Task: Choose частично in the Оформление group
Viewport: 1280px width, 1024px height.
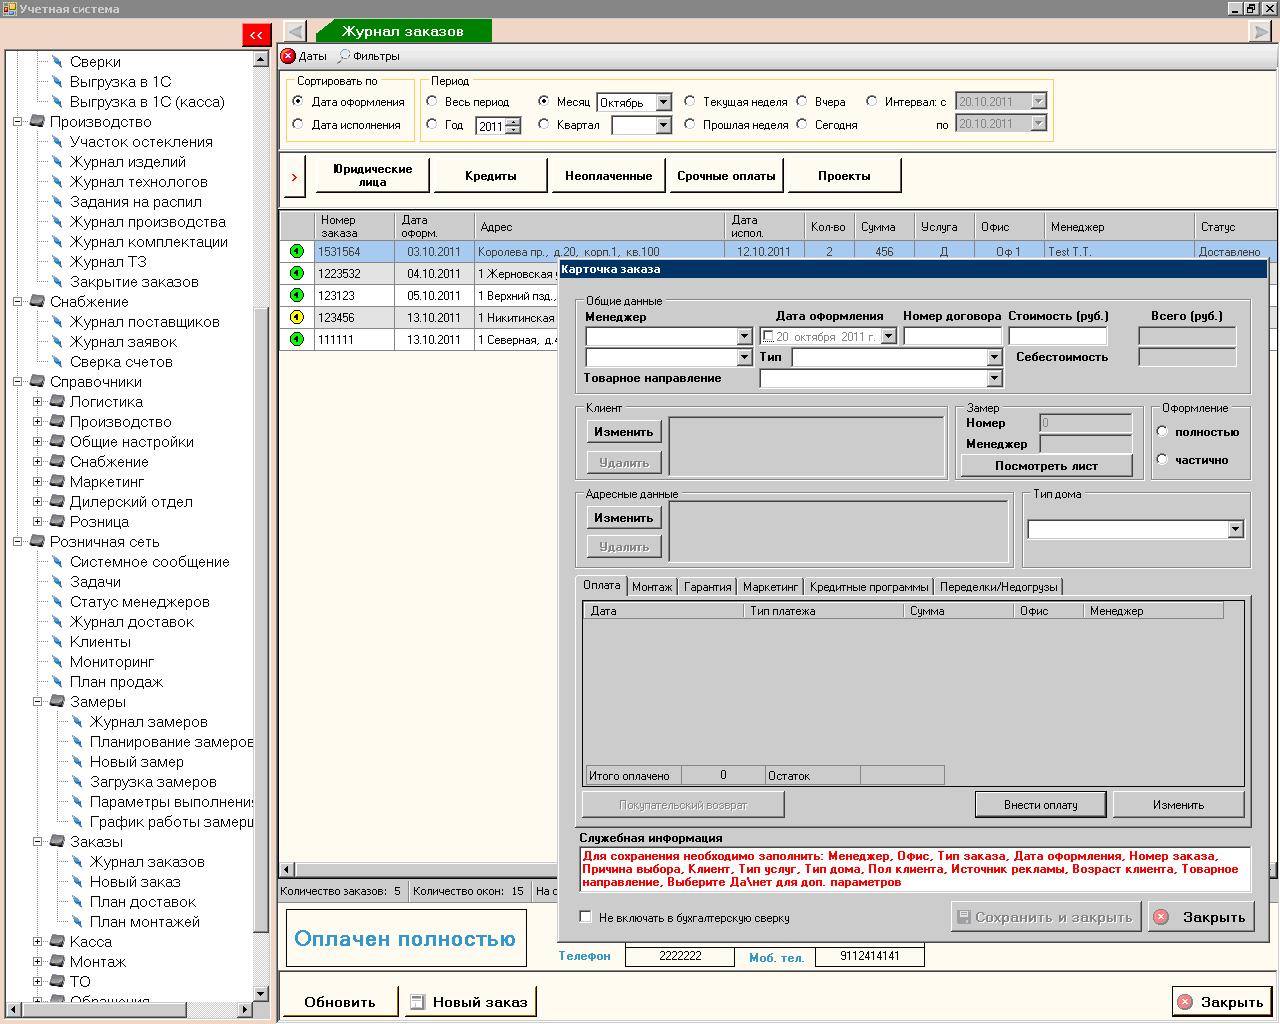Action: [x=1161, y=460]
